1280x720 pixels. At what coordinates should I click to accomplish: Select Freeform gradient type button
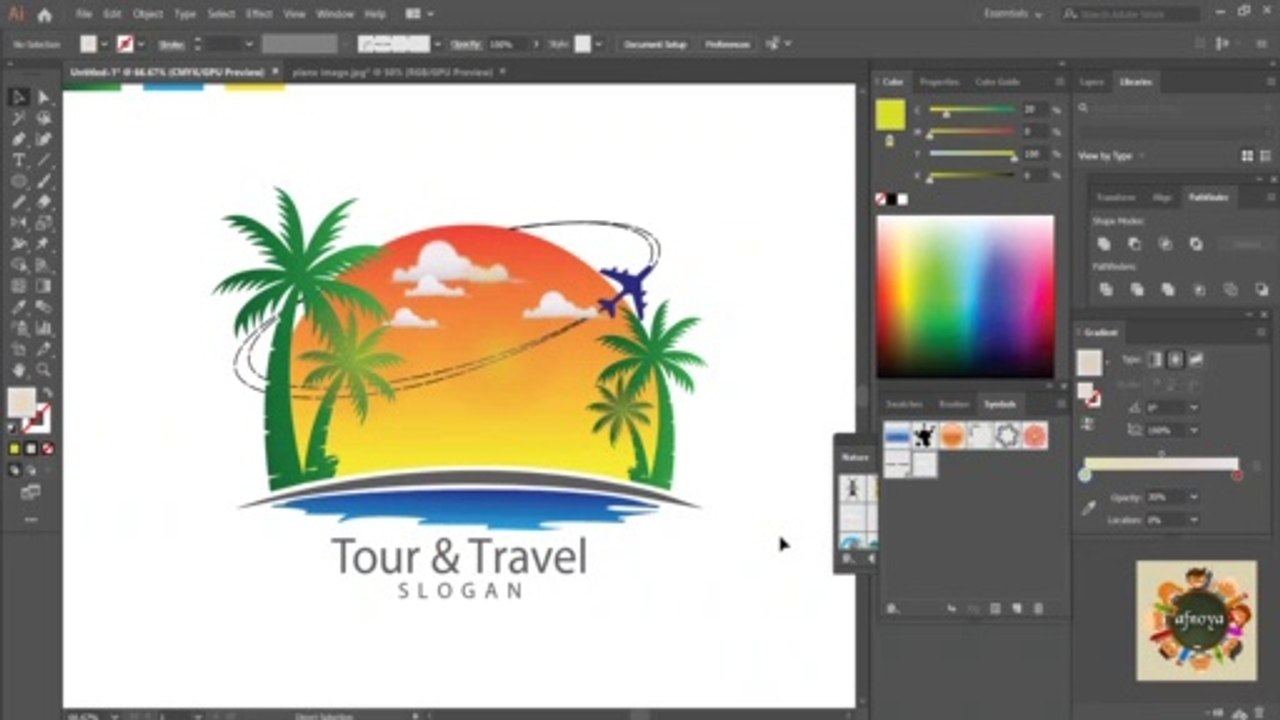1197,359
